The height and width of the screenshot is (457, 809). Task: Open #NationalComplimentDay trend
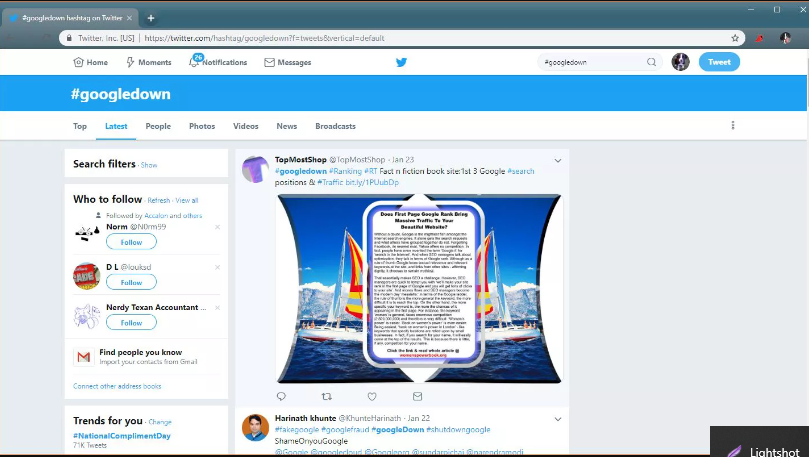tap(122, 435)
